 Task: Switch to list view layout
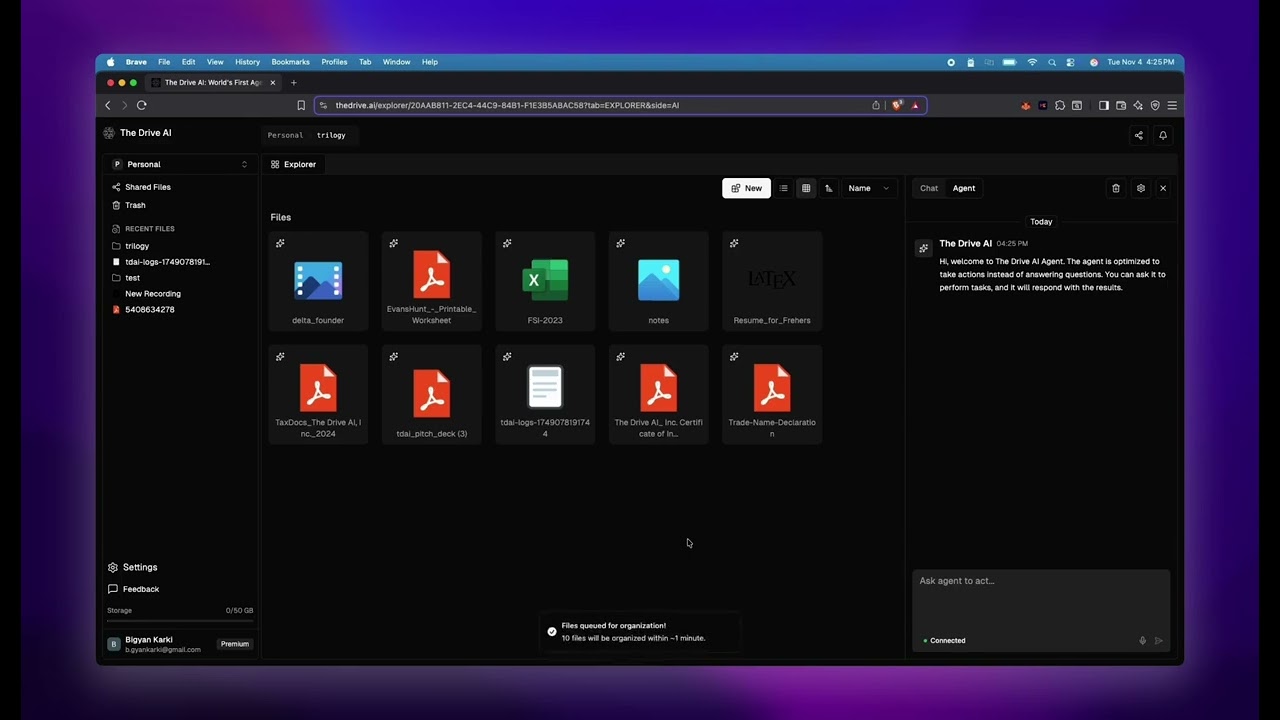pos(784,188)
